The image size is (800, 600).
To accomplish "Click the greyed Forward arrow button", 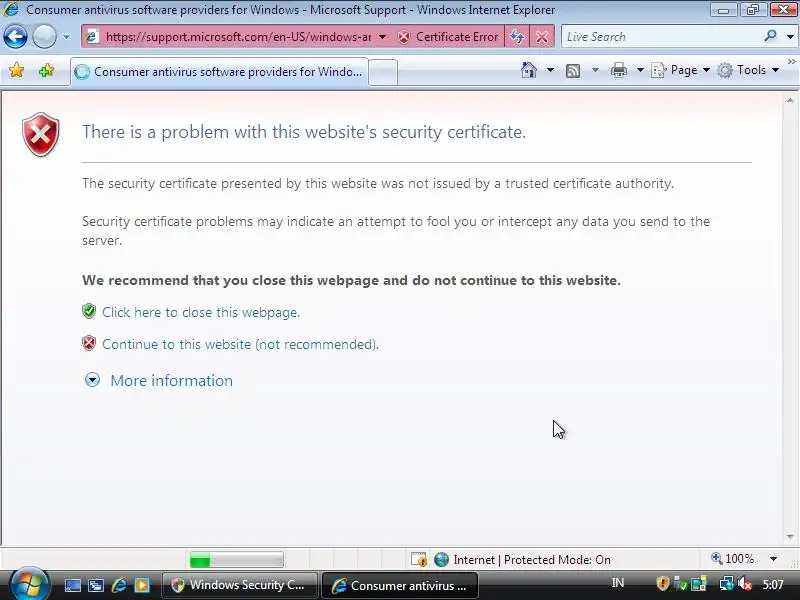I will click(x=44, y=37).
